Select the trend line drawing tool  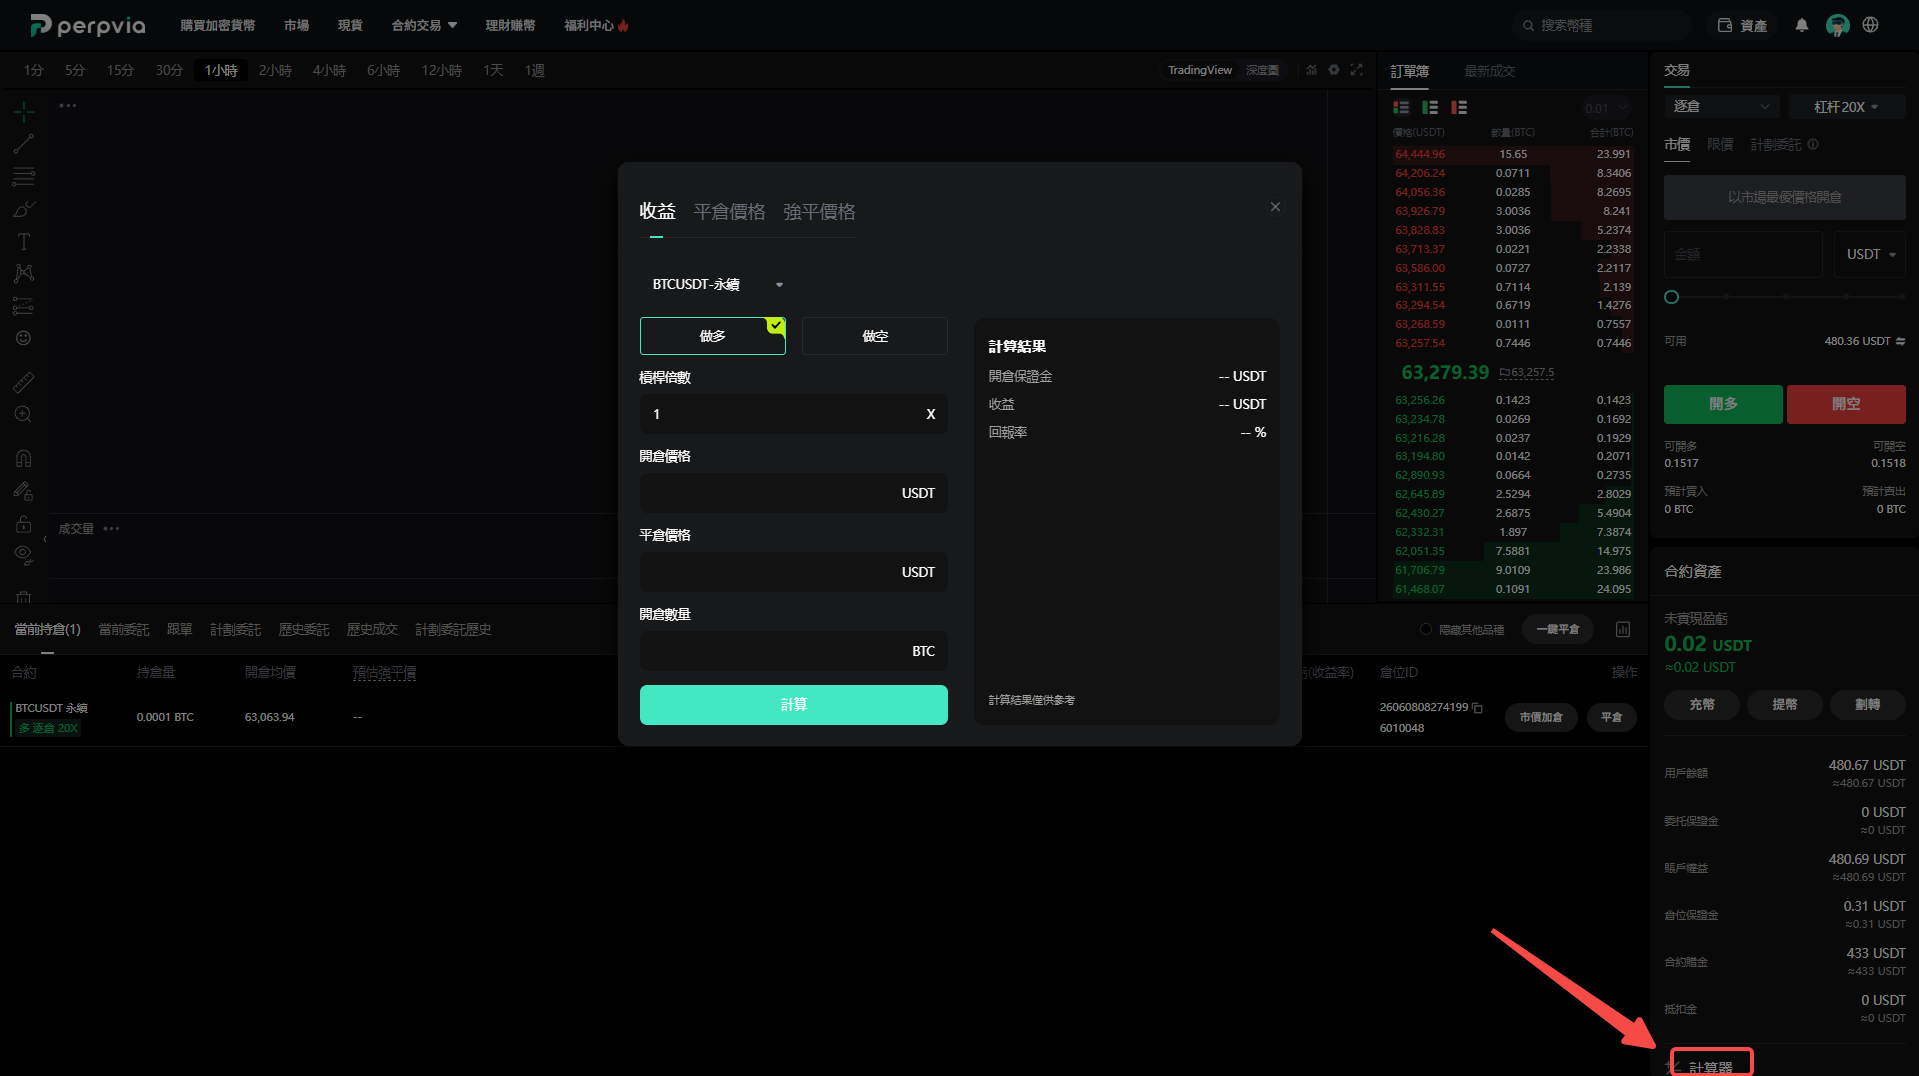point(24,143)
